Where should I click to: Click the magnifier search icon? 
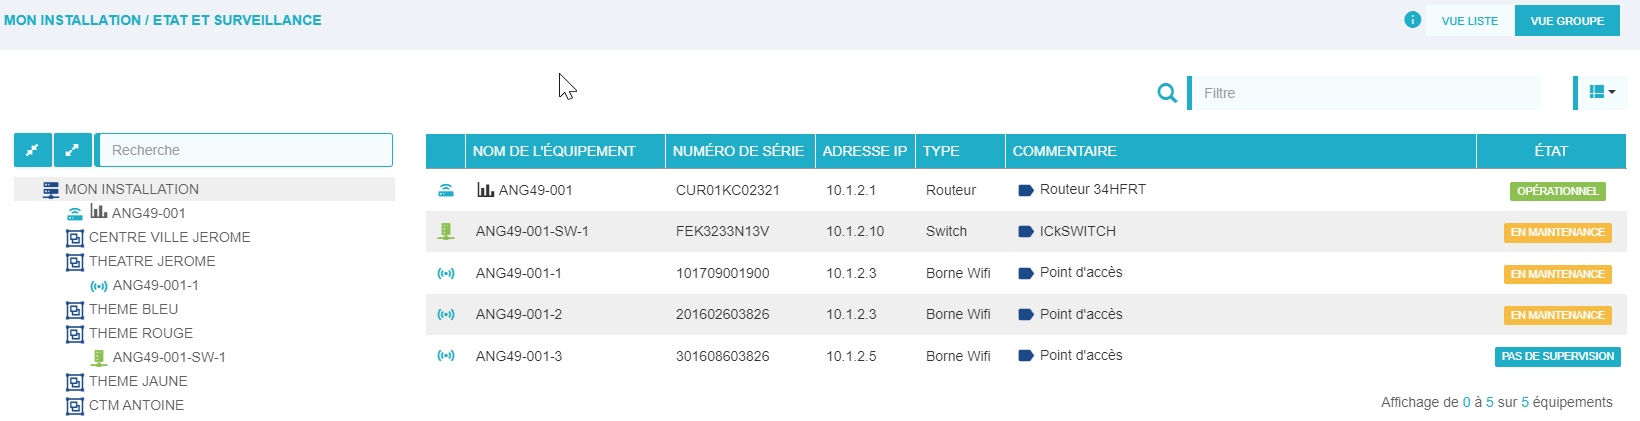coord(1166,93)
